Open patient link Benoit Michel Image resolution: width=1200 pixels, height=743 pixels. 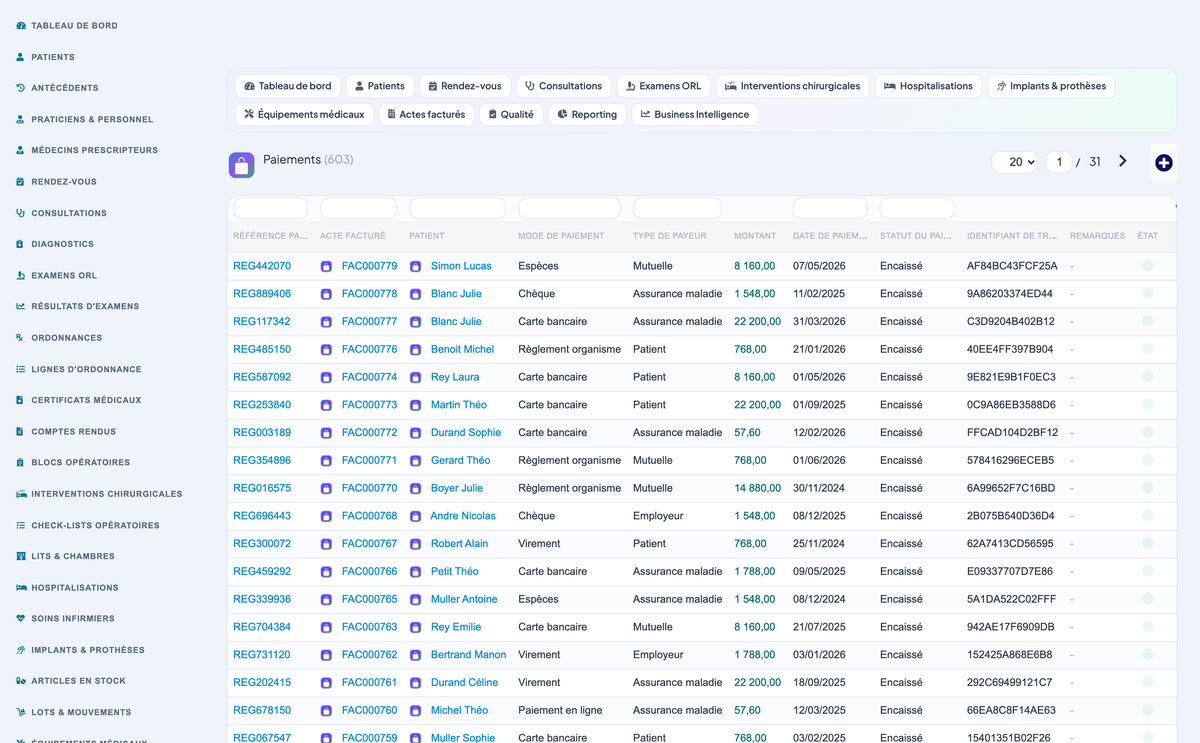[x=462, y=349]
